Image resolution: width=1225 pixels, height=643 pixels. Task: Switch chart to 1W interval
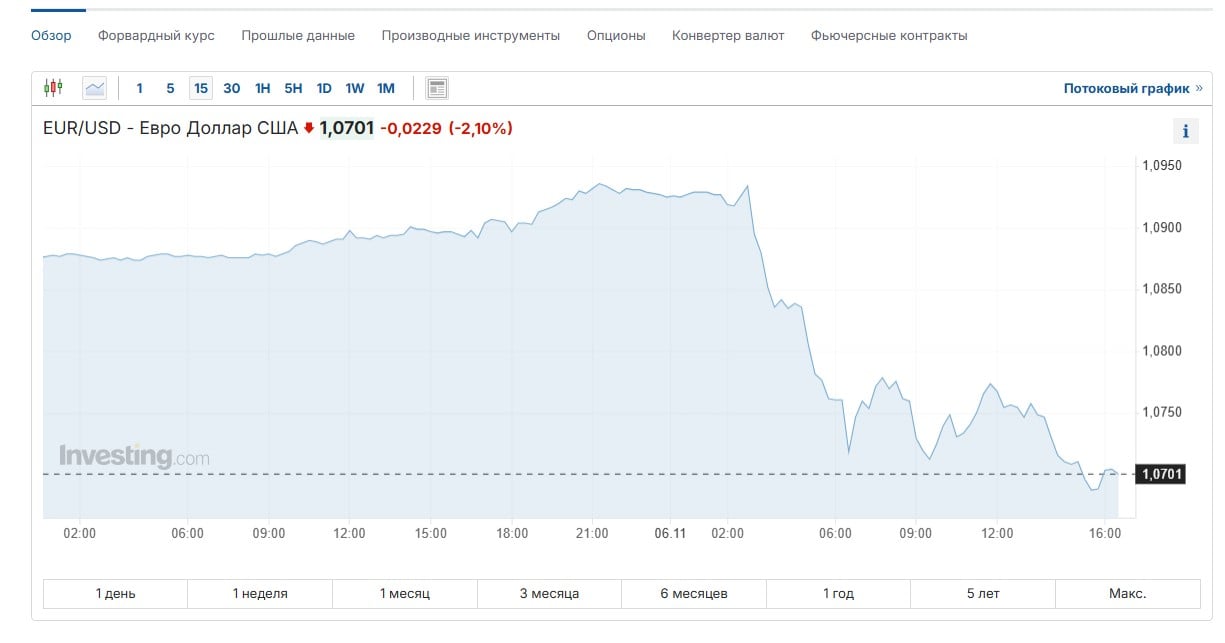pos(355,88)
